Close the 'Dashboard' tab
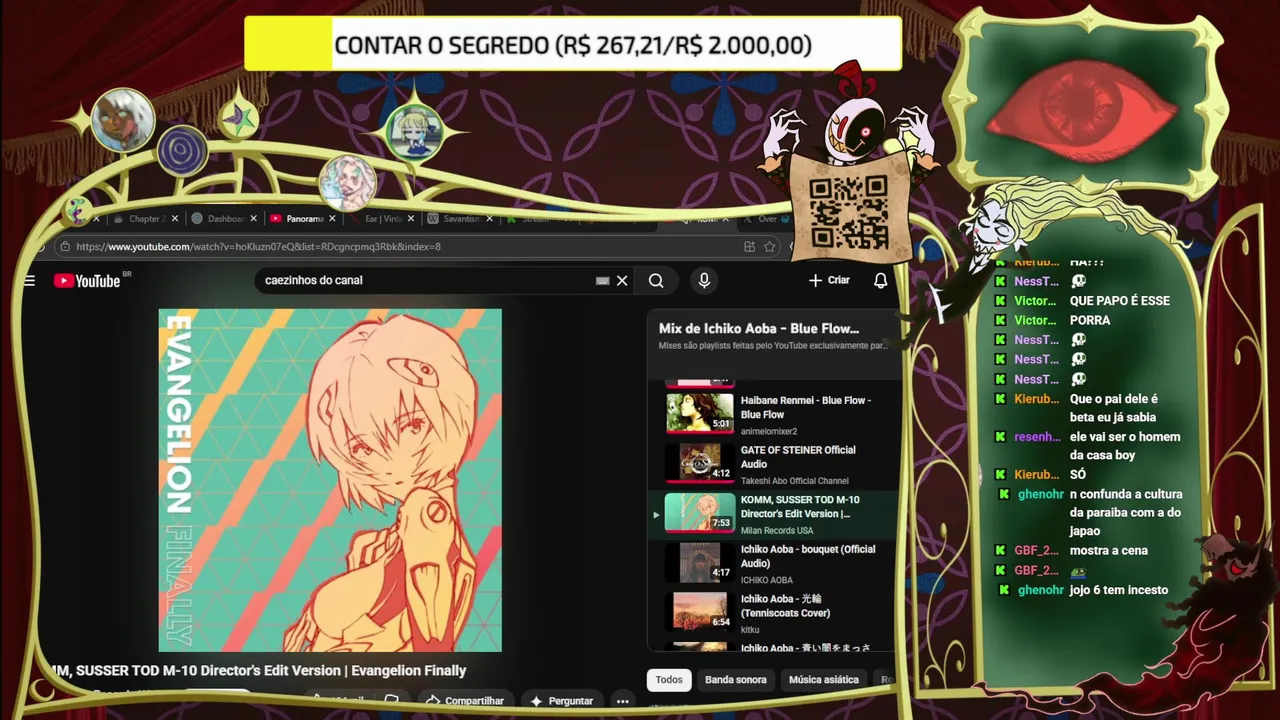Screen dimensions: 1280x720 pyautogui.click(x=254, y=218)
